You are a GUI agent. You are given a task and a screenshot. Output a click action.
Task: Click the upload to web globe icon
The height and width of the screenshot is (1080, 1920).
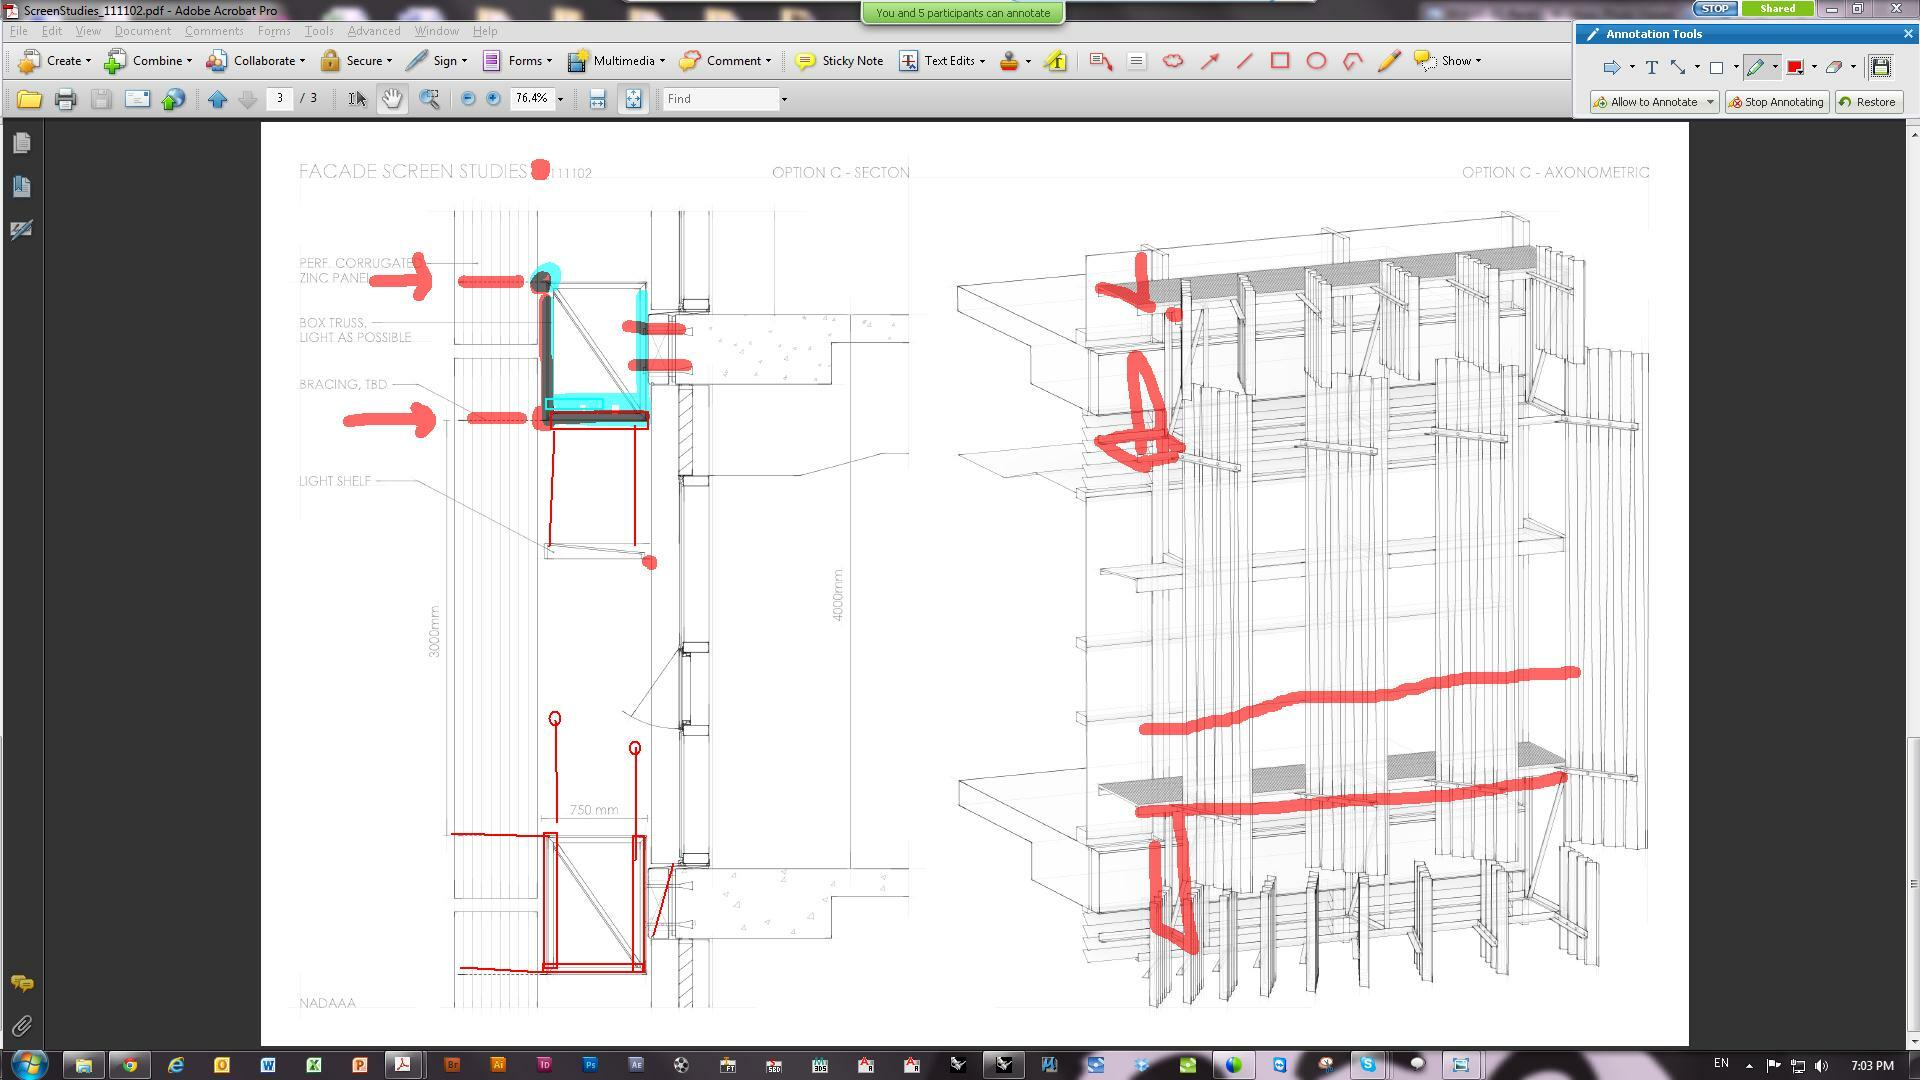(x=174, y=99)
